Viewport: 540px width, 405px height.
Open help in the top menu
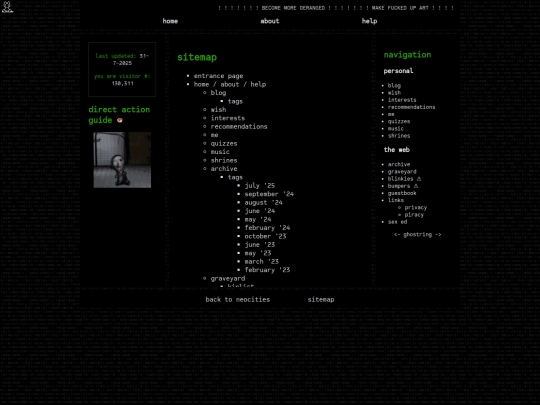click(x=369, y=21)
